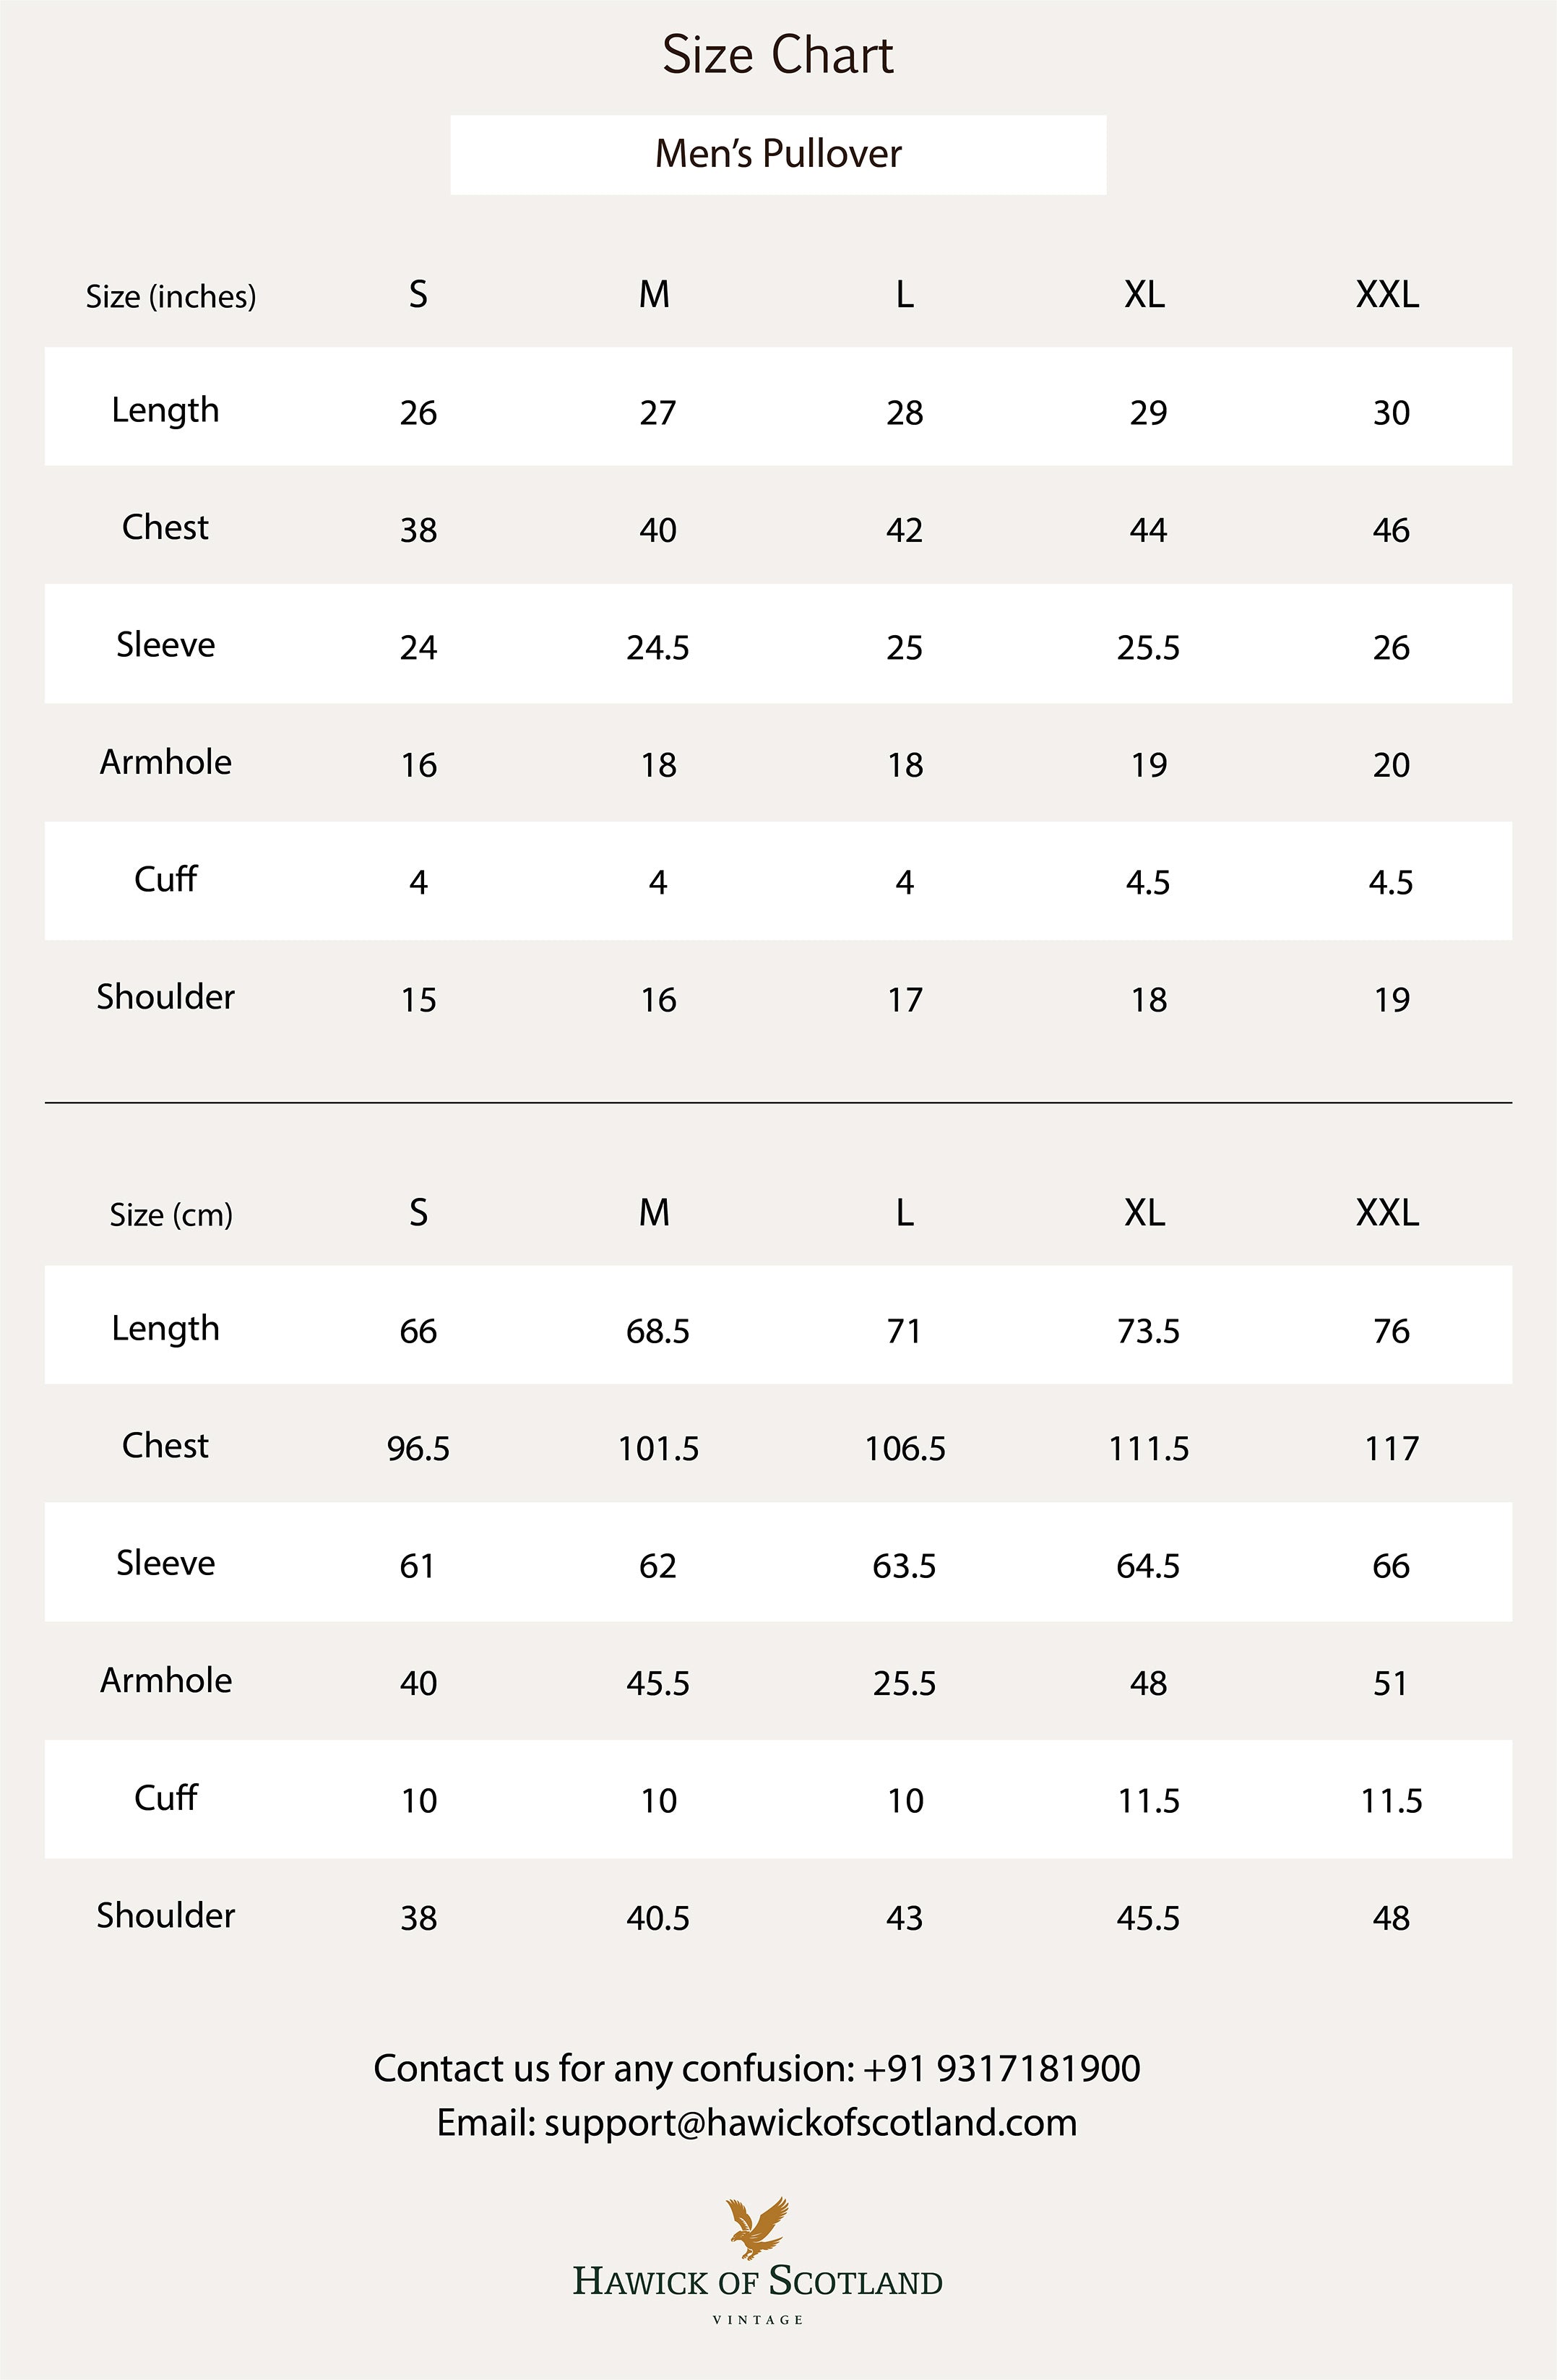Click the Cuff row label in inches table
This screenshot has width=1557, height=2380.
(166, 879)
